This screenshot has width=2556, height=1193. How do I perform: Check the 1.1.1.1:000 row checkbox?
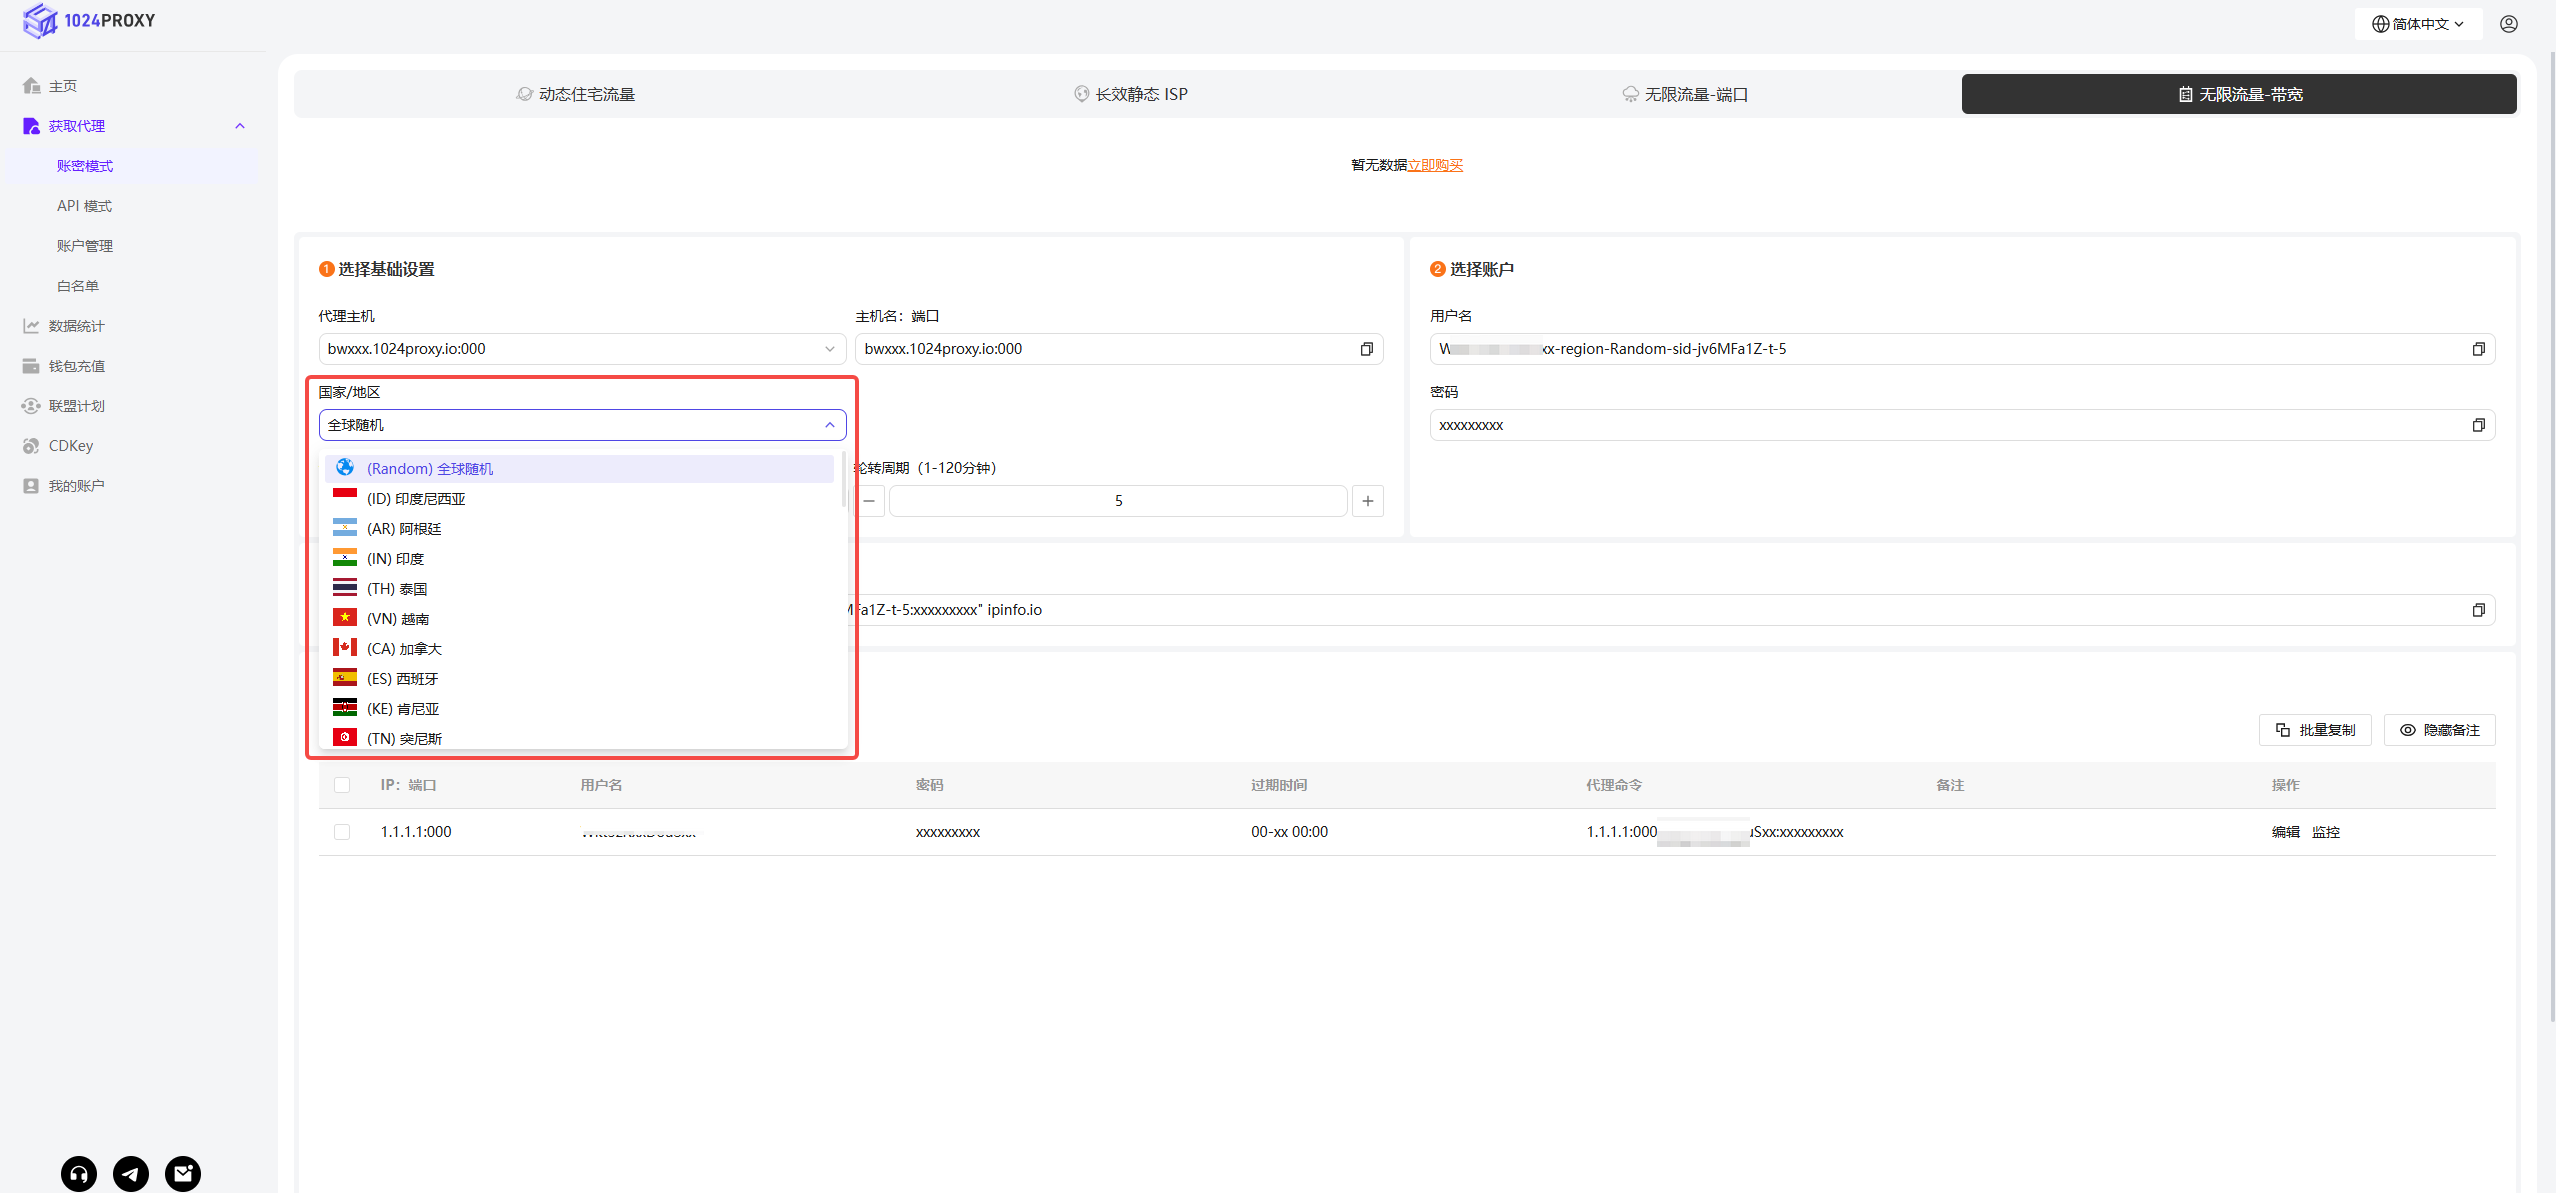[x=342, y=832]
